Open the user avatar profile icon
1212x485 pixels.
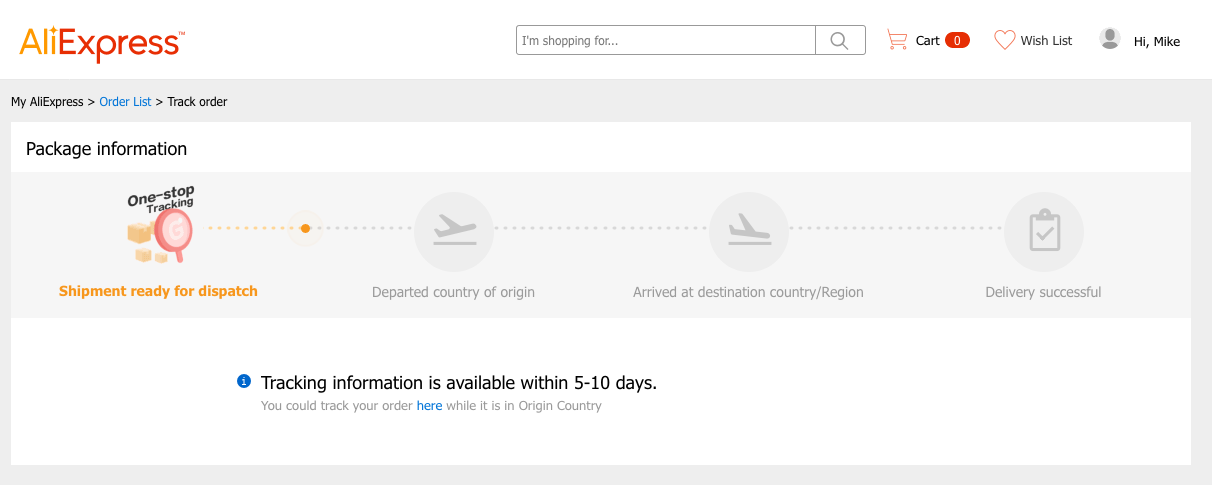point(1110,38)
